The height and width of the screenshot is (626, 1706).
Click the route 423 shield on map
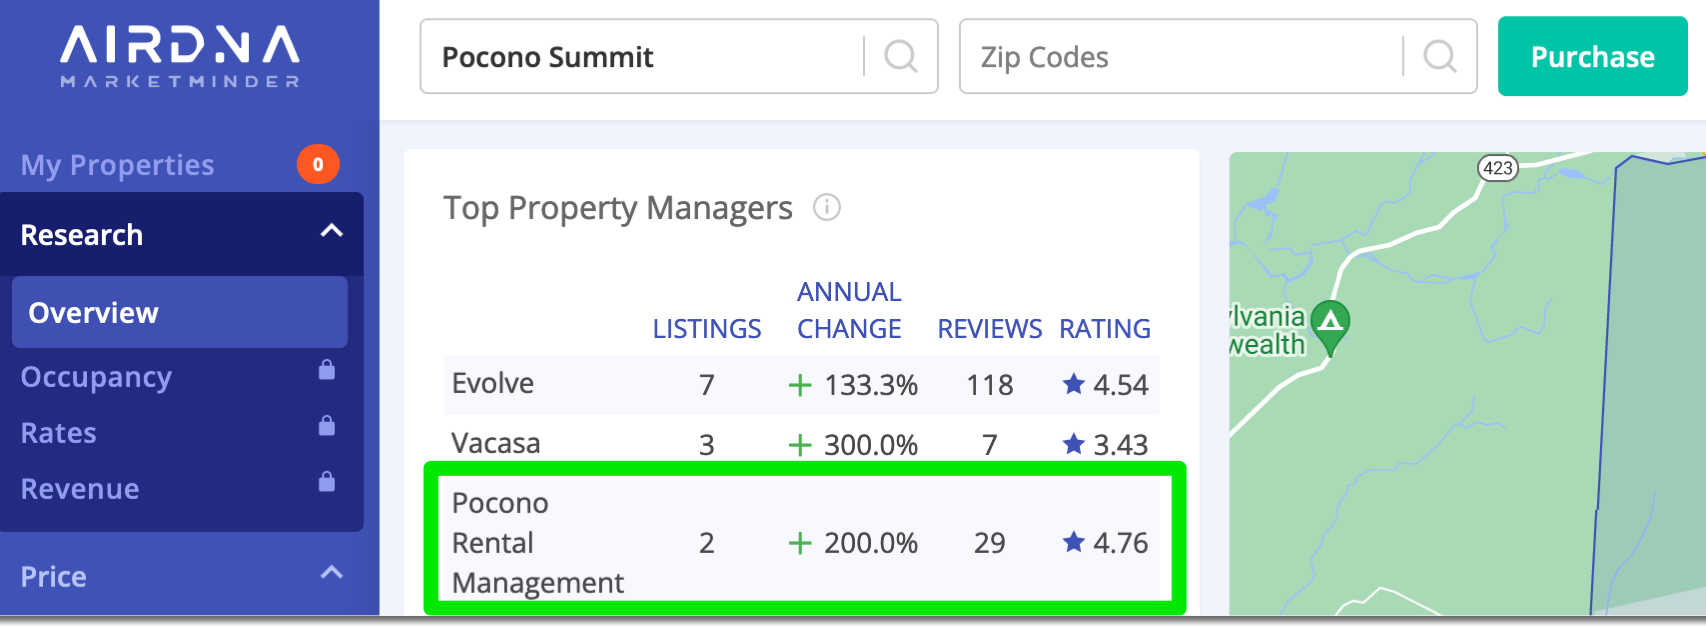coord(1498,168)
